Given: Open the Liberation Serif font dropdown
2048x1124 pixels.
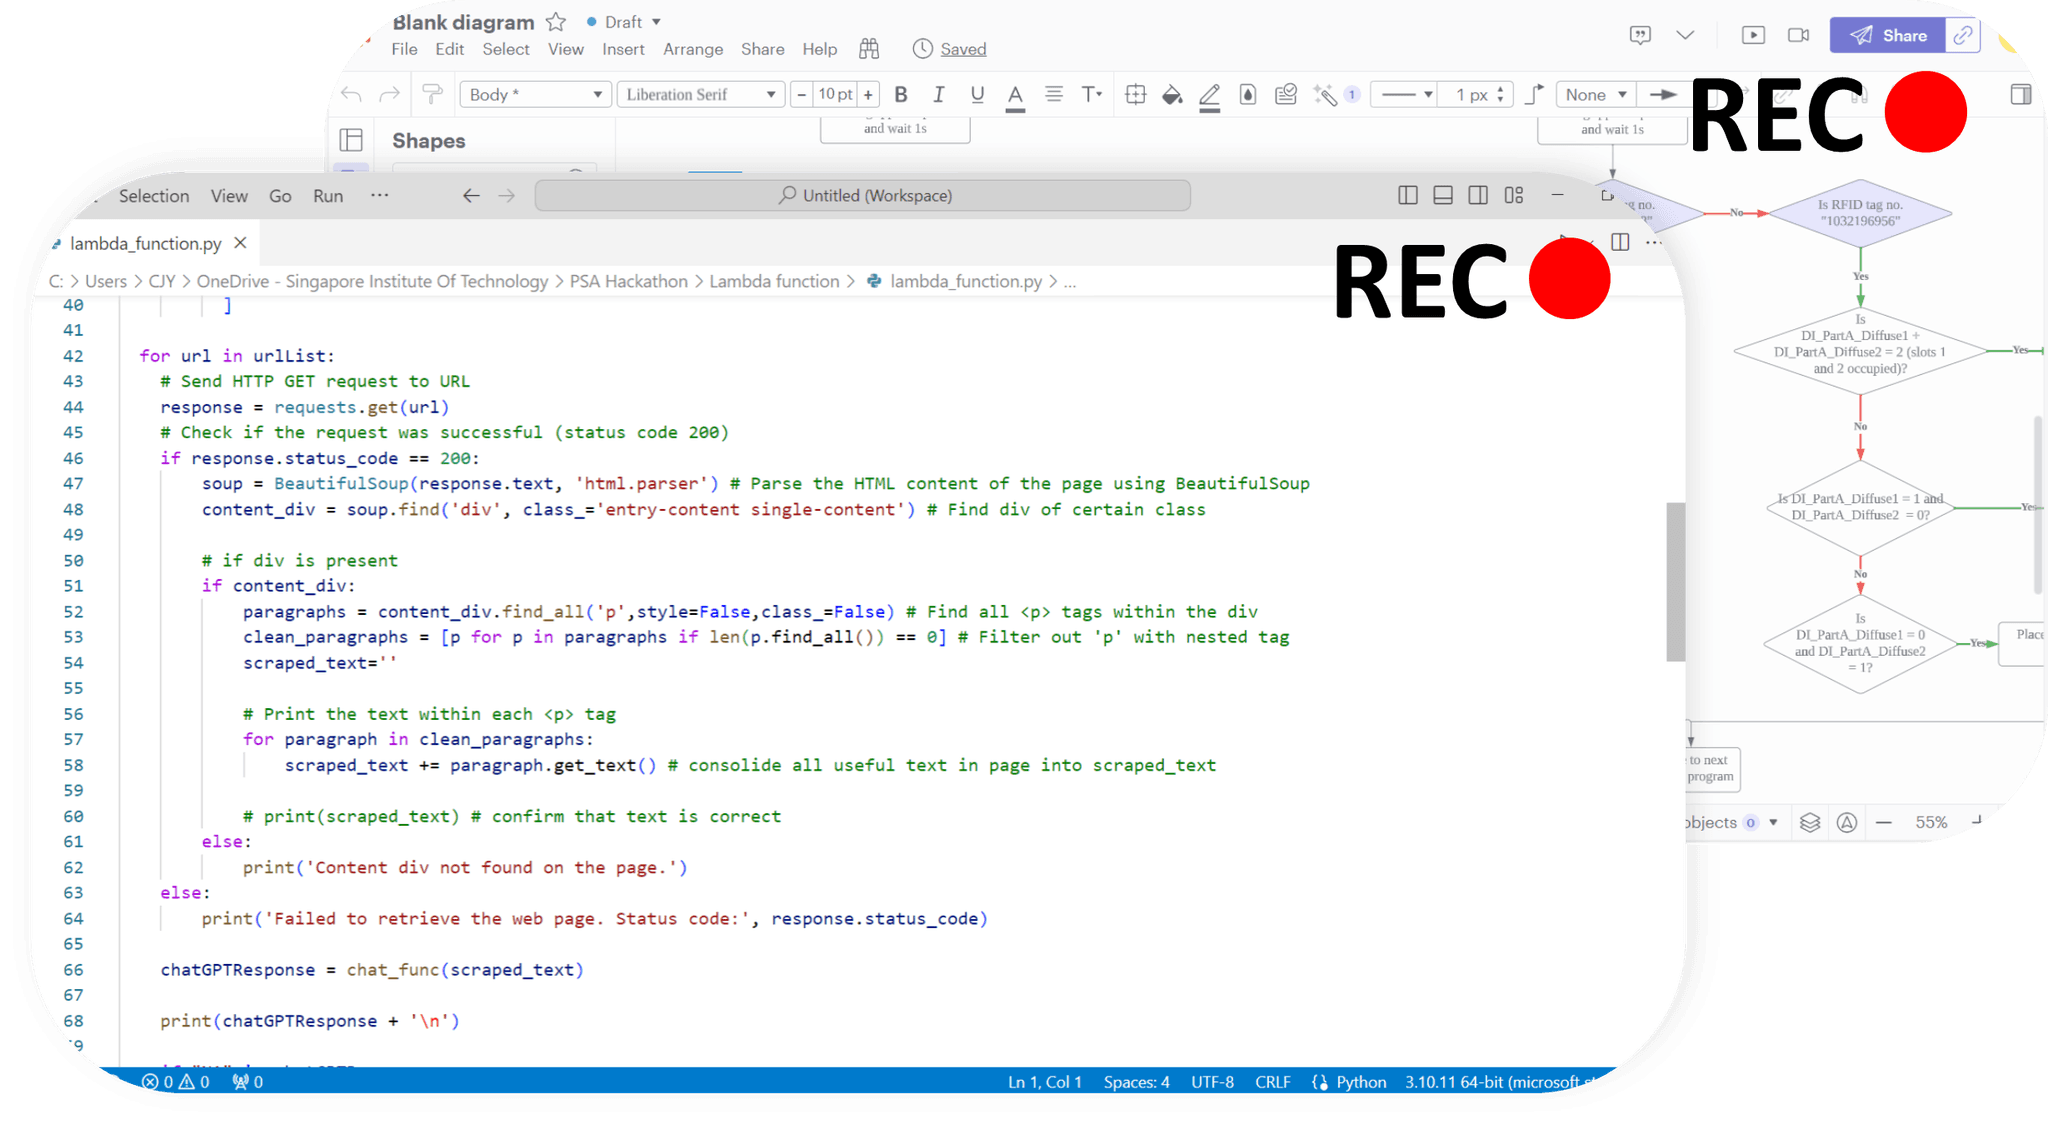Looking at the screenshot, I should (700, 95).
